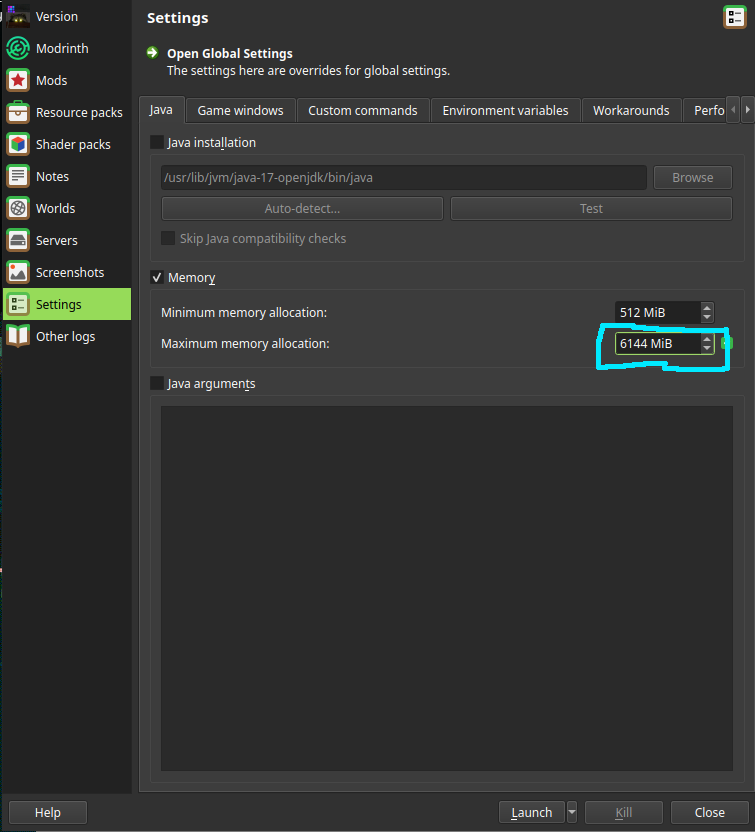Open Shader packs via its cube icon
The height and width of the screenshot is (832, 755).
[18, 144]
